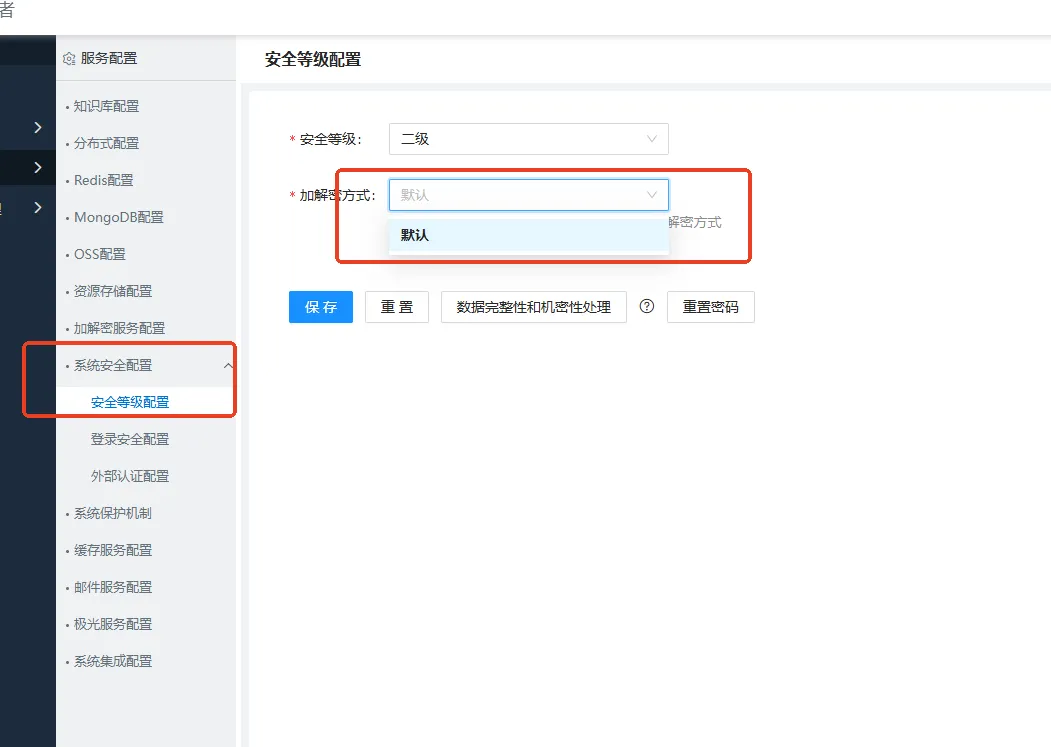The image size is (1051, 747).
Task: Expand the highlighted row chevron in dark sidebar
Action: [38, 167]
